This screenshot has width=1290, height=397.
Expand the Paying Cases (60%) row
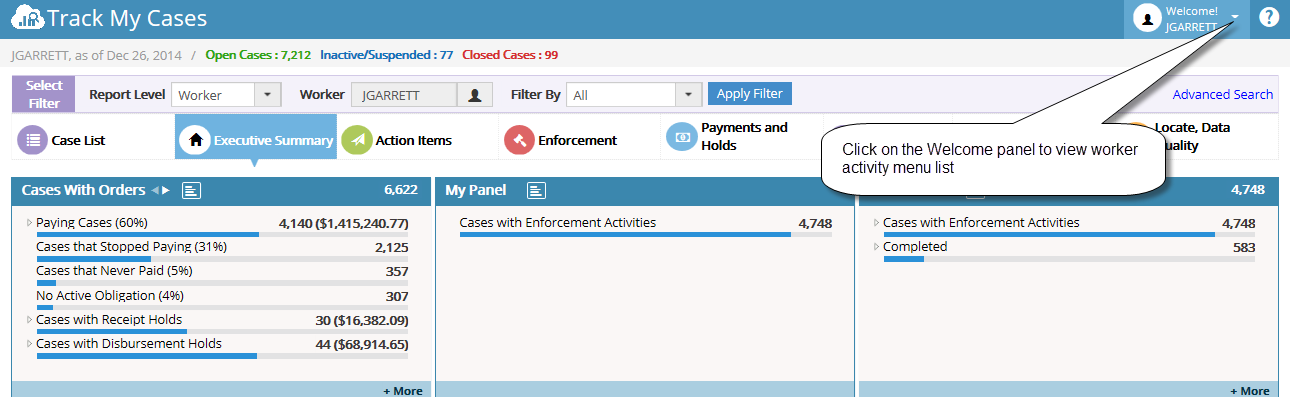tap(29, 223)
